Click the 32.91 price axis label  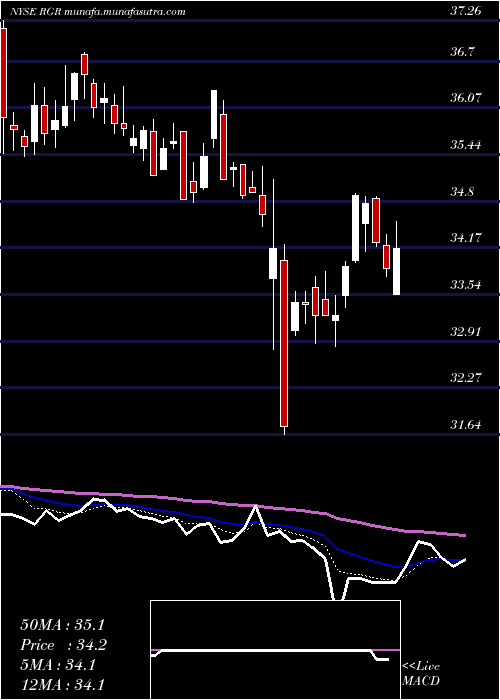coord(466,332)
